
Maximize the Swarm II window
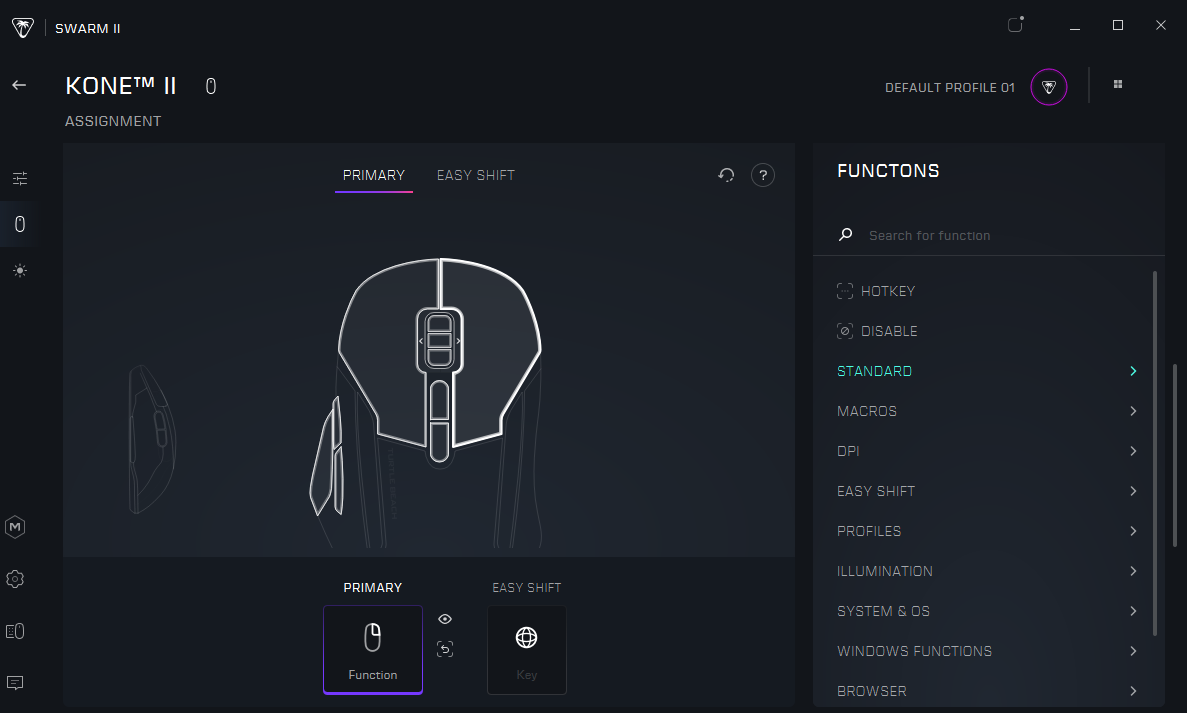[x=1117, y=26]
